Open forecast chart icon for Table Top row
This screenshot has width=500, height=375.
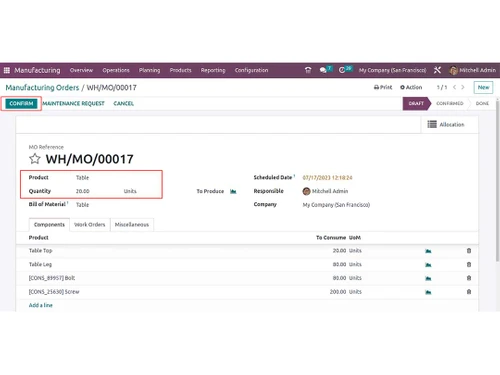pyautogui.click(x=428, y=251)
